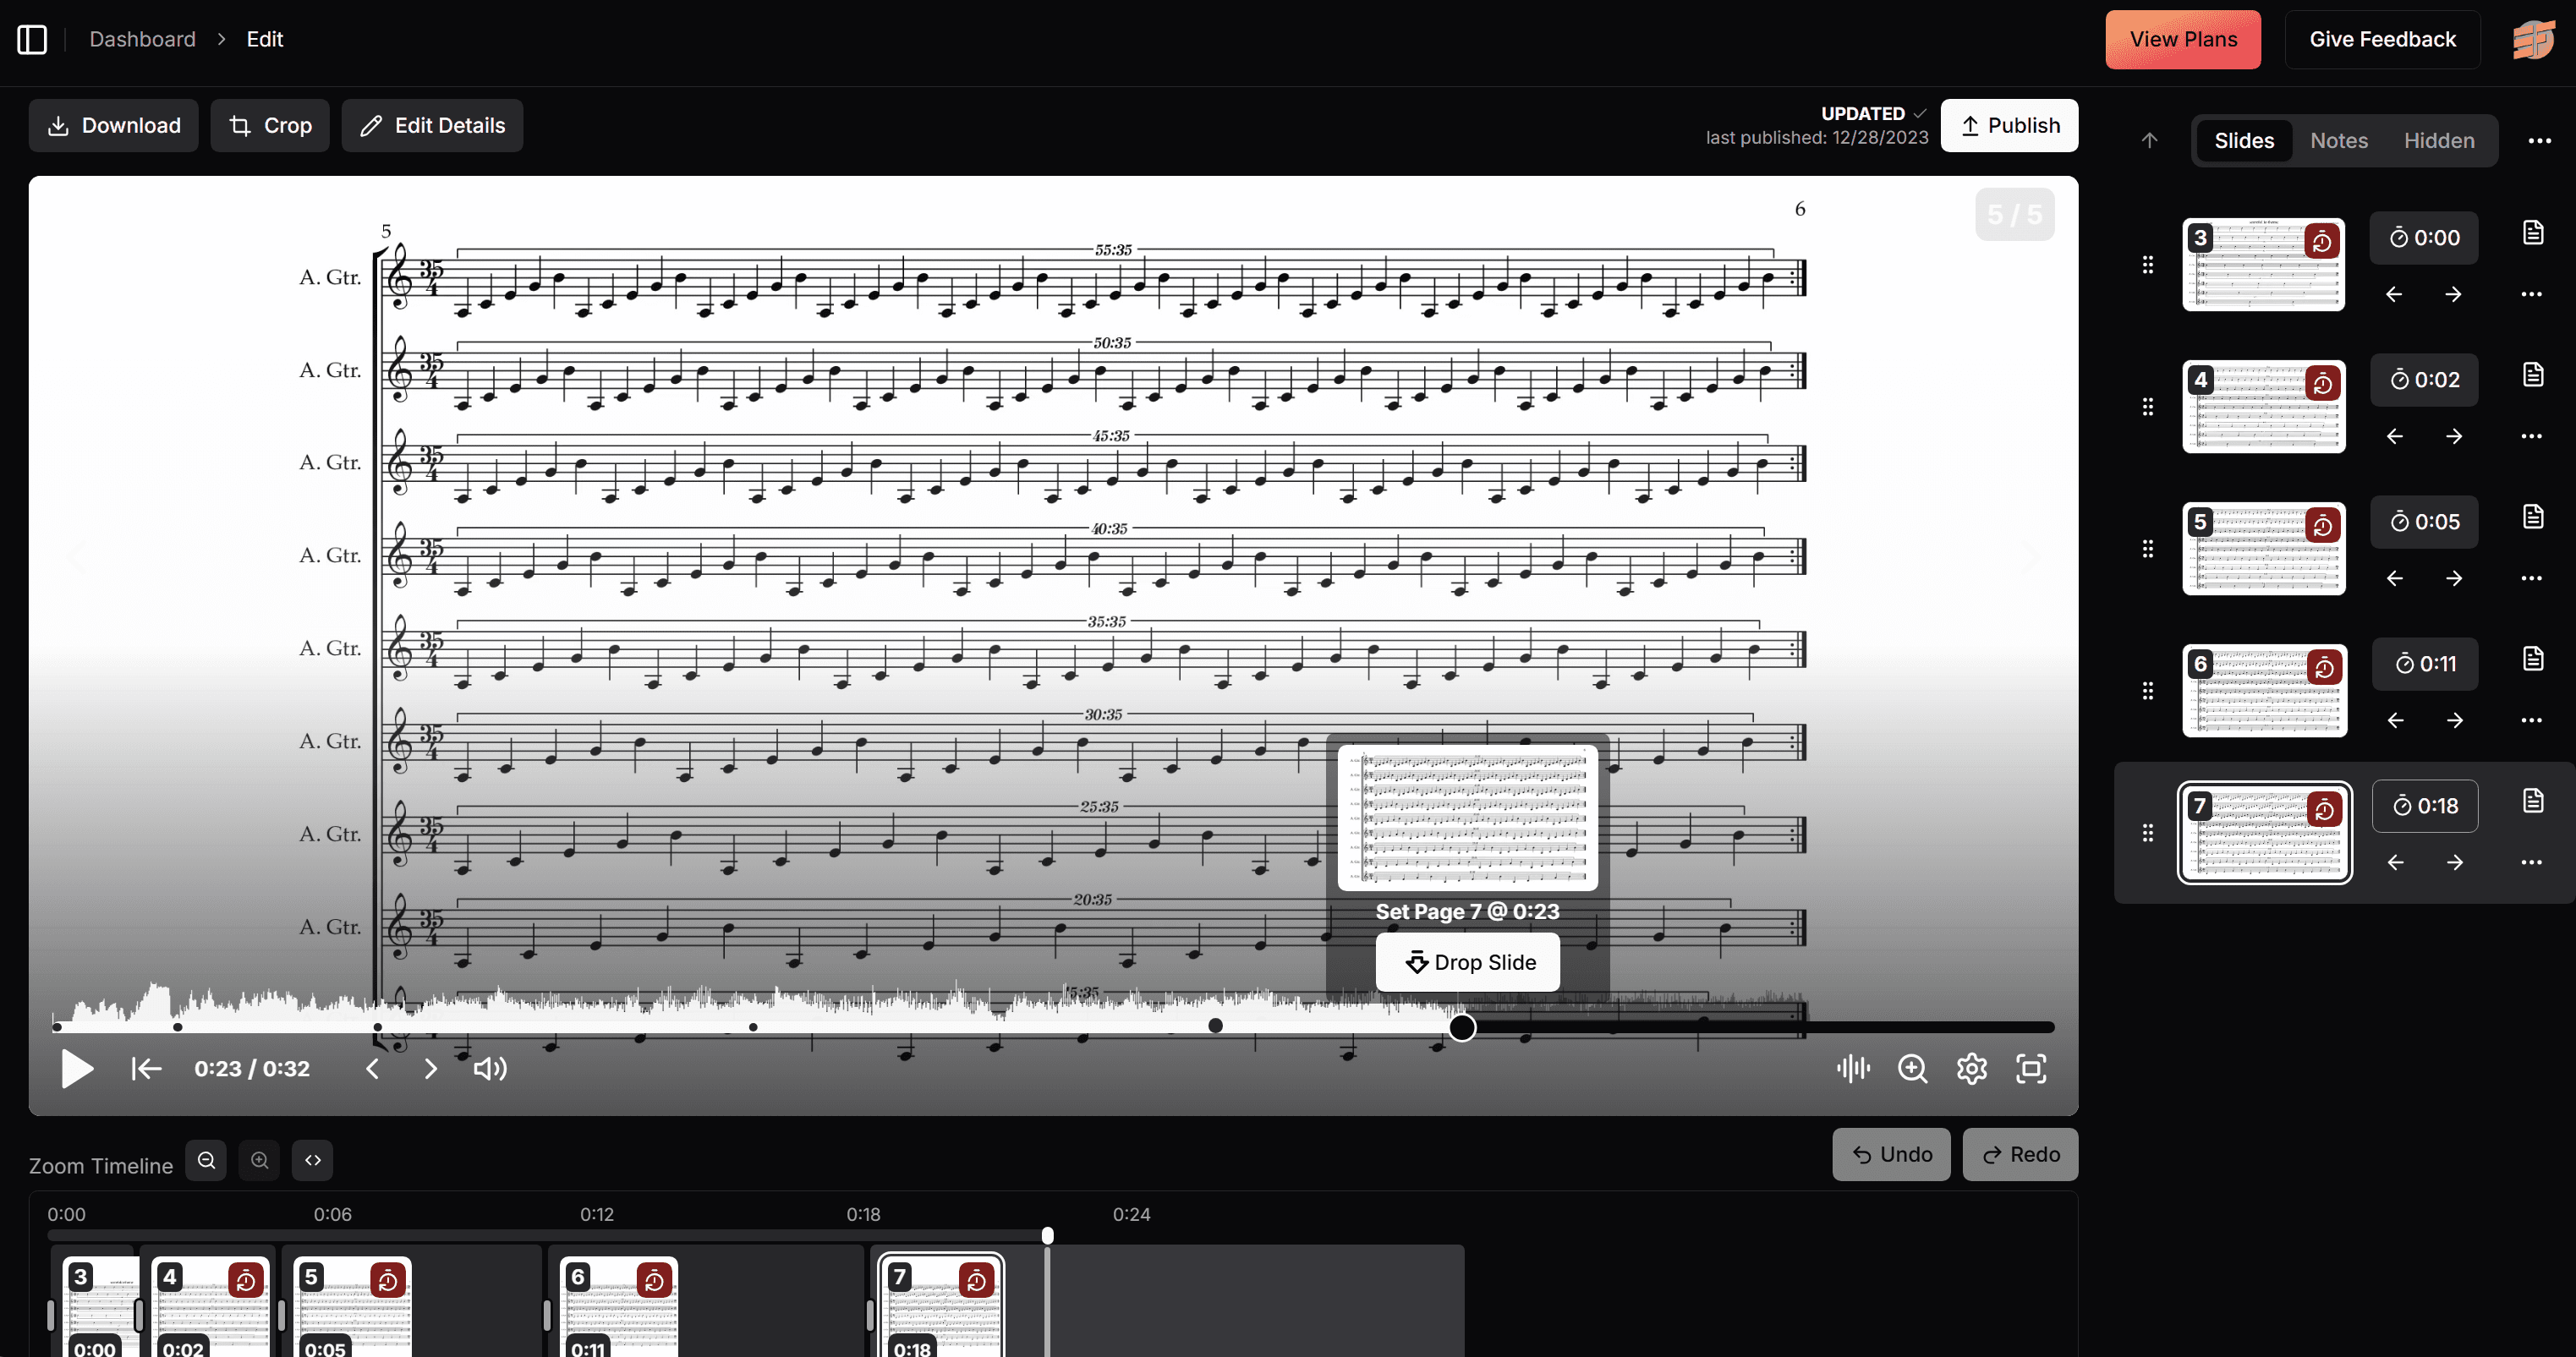Click the crop icon on the Crop button
Screen dimensions: 2576x1357
[240, 125]
